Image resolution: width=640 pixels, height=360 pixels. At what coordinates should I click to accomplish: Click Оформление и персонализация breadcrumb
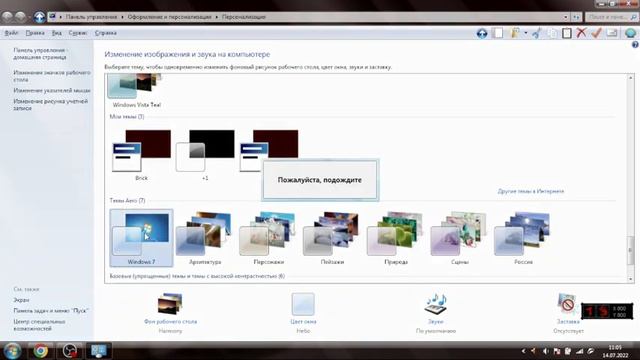[x=169, y=17]
